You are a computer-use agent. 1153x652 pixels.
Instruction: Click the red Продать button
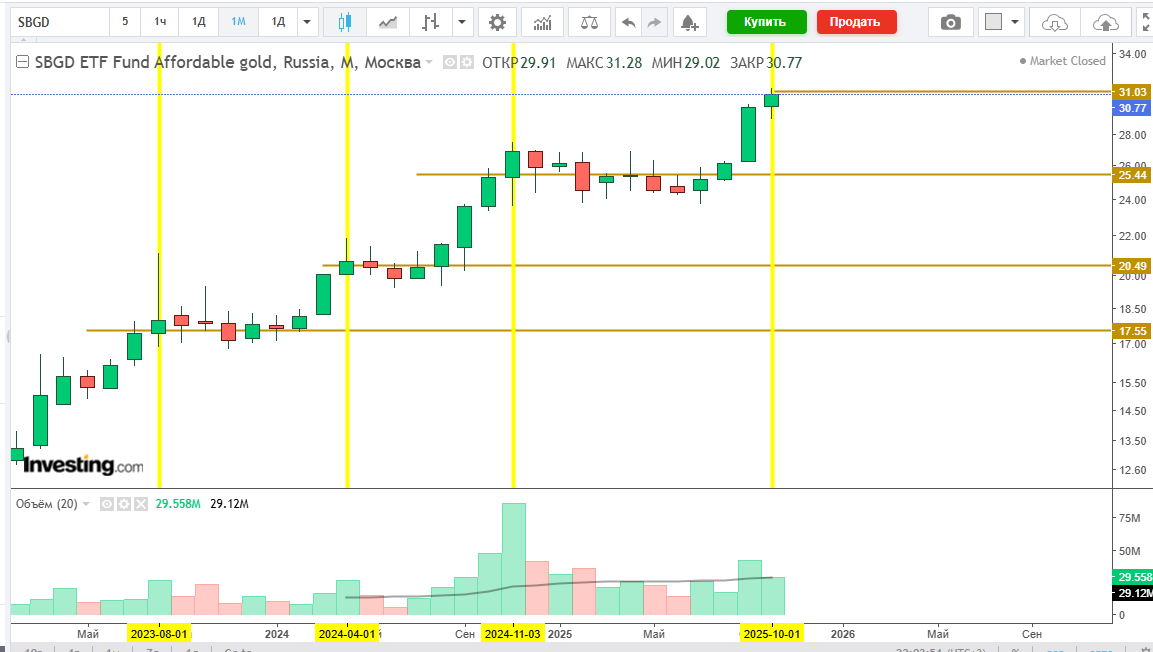pyautogui.click(x=856, y=22)
